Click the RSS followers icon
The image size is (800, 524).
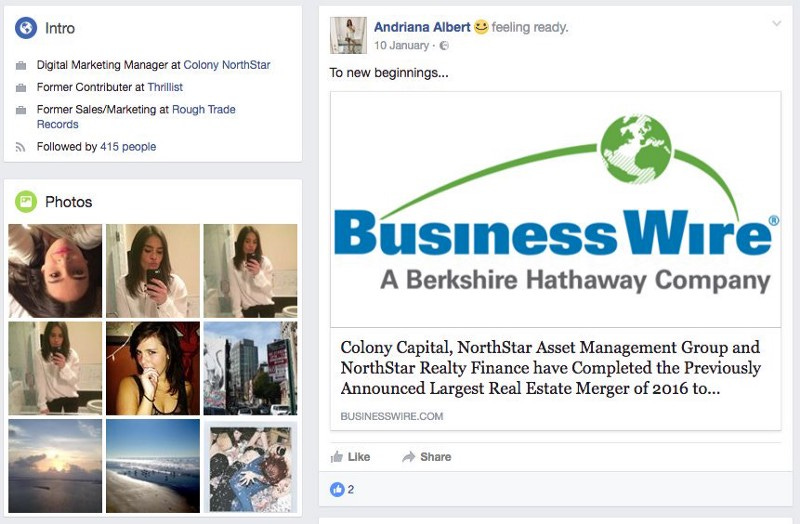point(20,147)
